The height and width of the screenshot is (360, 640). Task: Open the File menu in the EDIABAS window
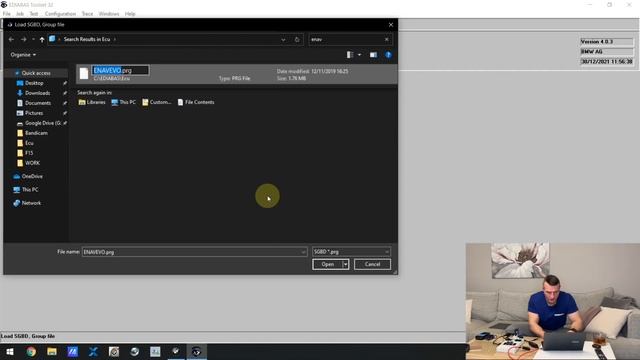pyautogui.click(x=7, y=14)
